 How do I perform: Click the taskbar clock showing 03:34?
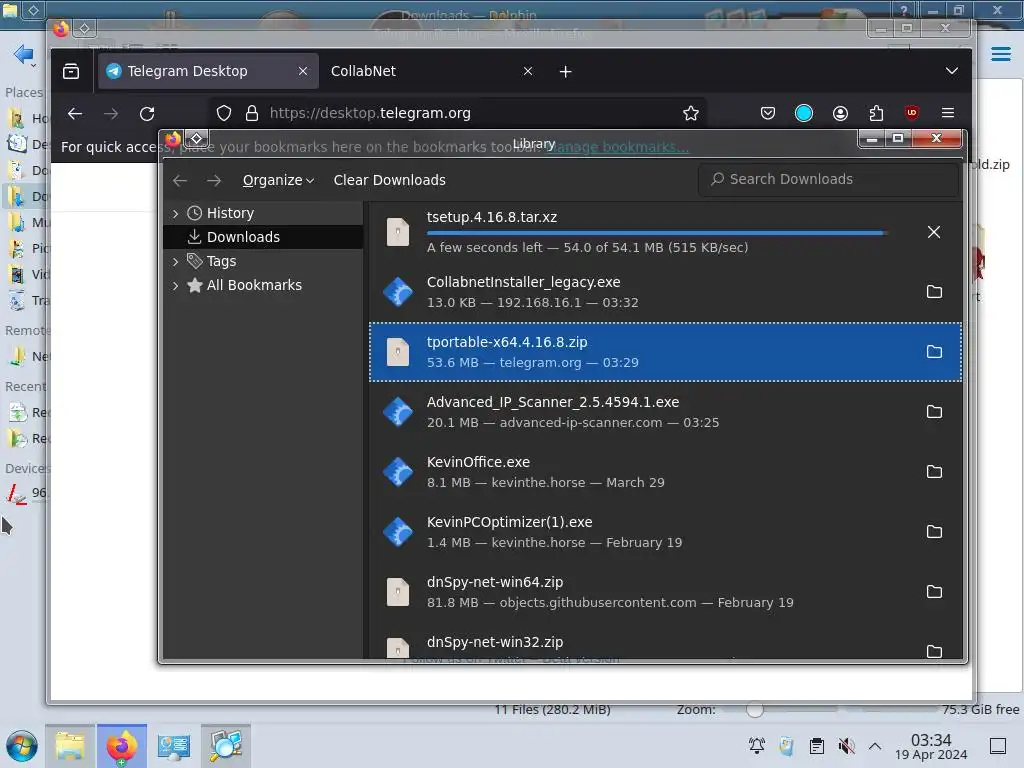(x=931, y=746)
